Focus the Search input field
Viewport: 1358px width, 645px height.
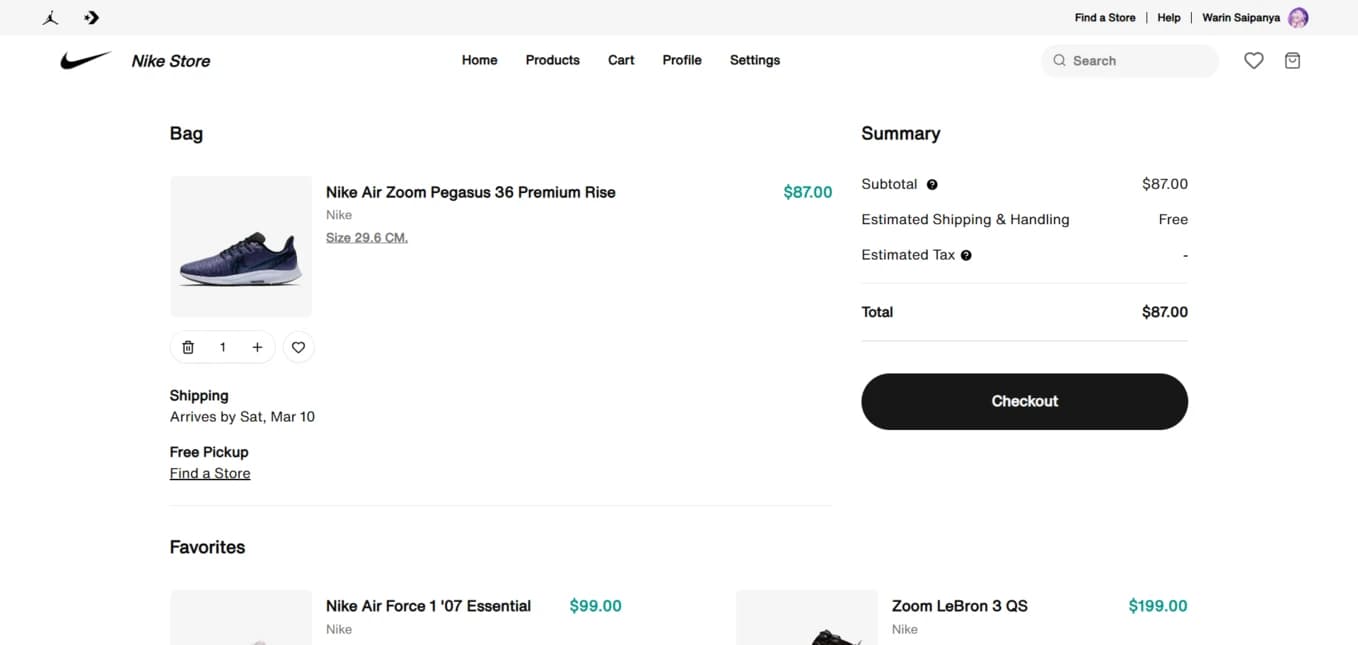(1130, 61)
